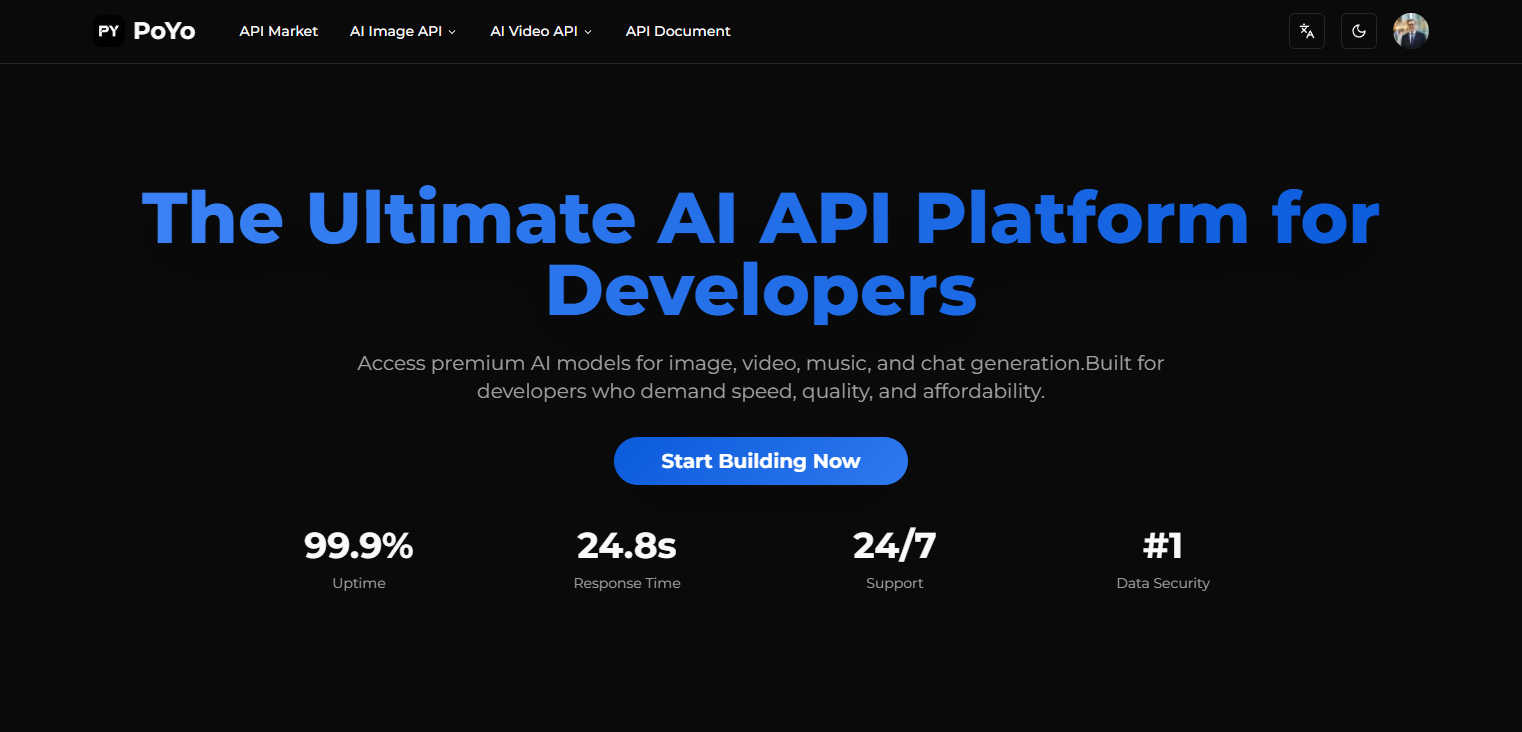Open the API Document page
Viewport: 1522px width, 732px height.
677,31
